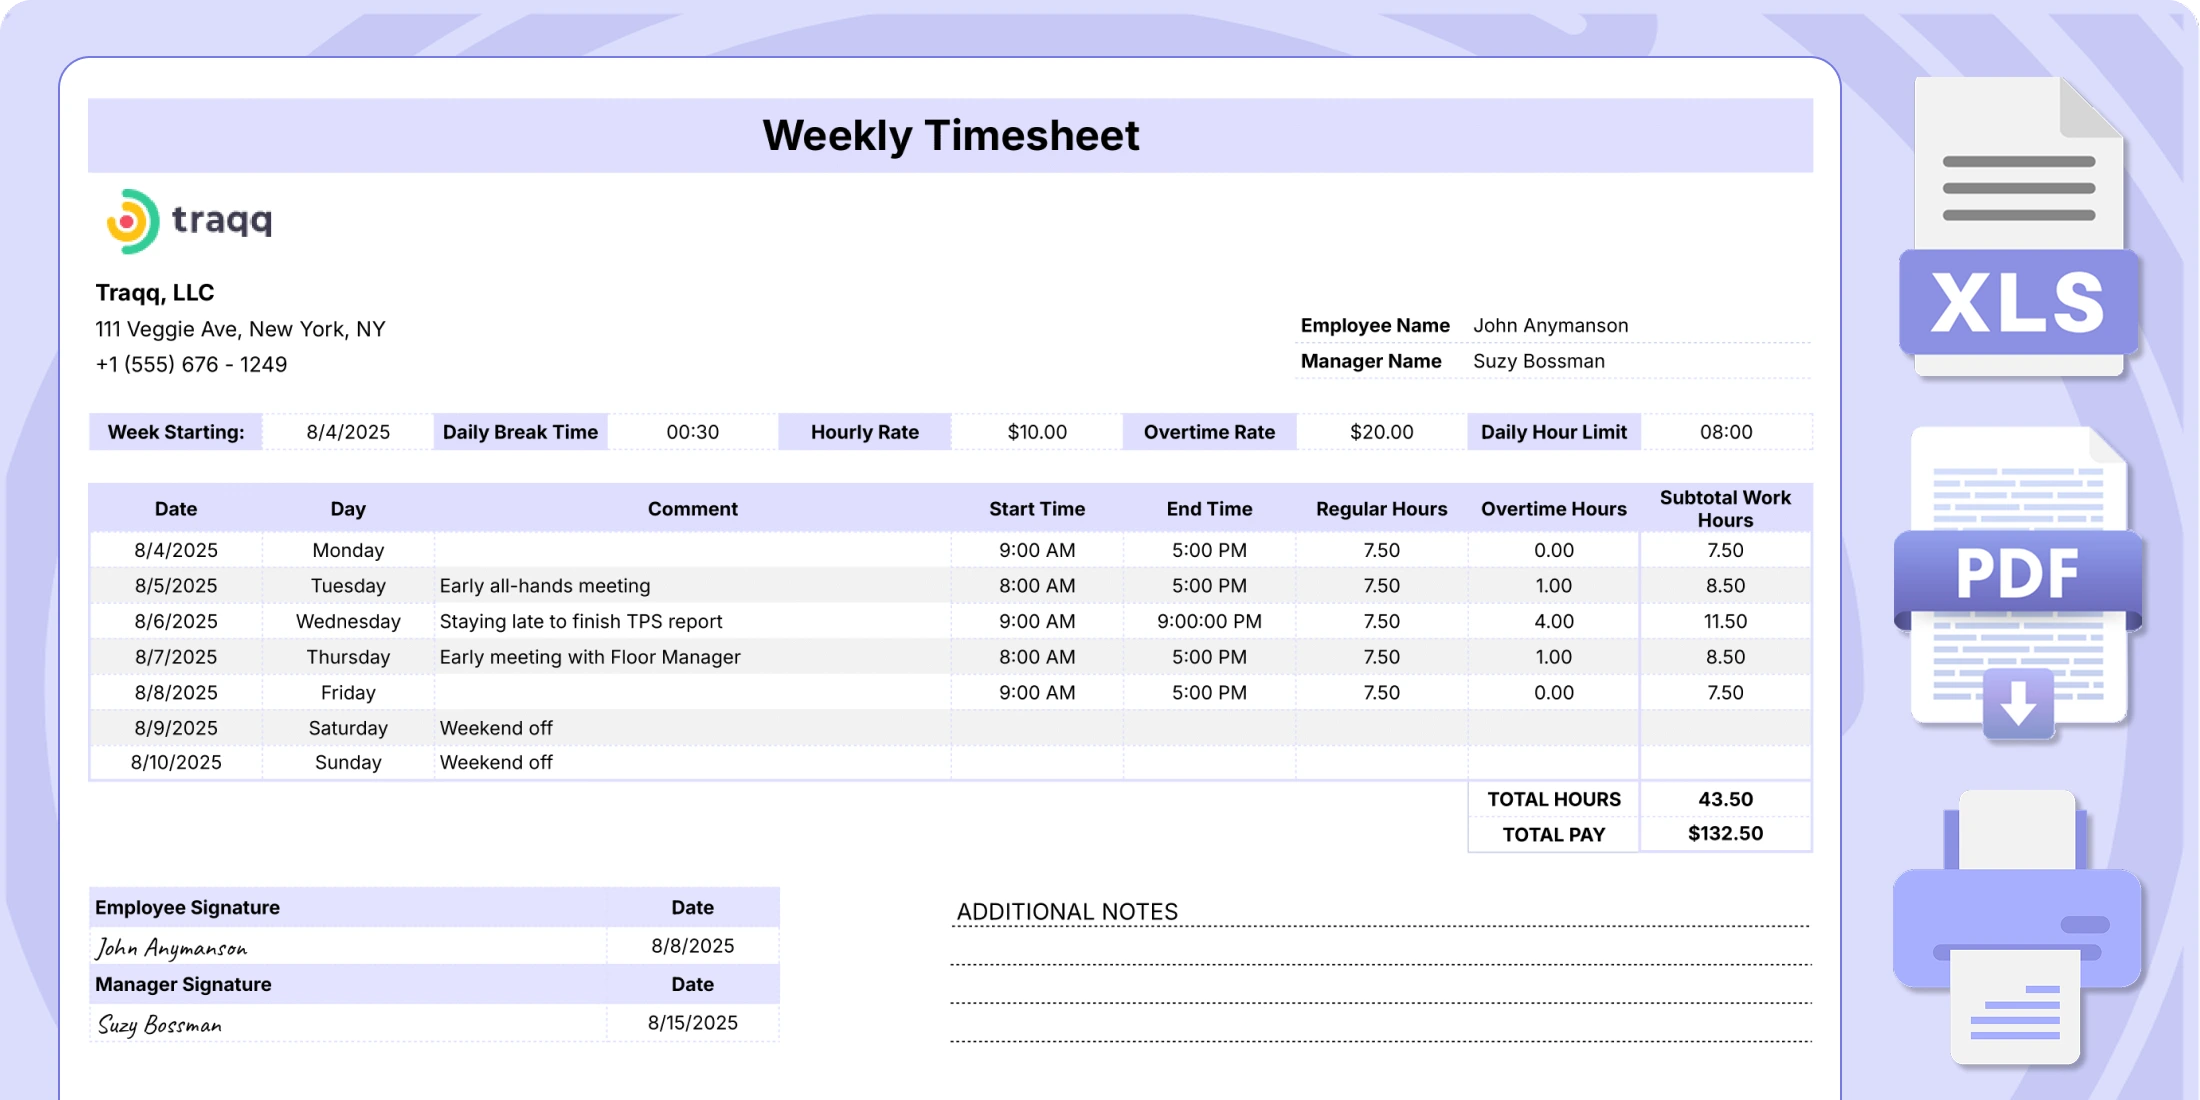Click the phone number +1 (555) 676 - 1249
Screen dimensions: 2200x1100
191,364
